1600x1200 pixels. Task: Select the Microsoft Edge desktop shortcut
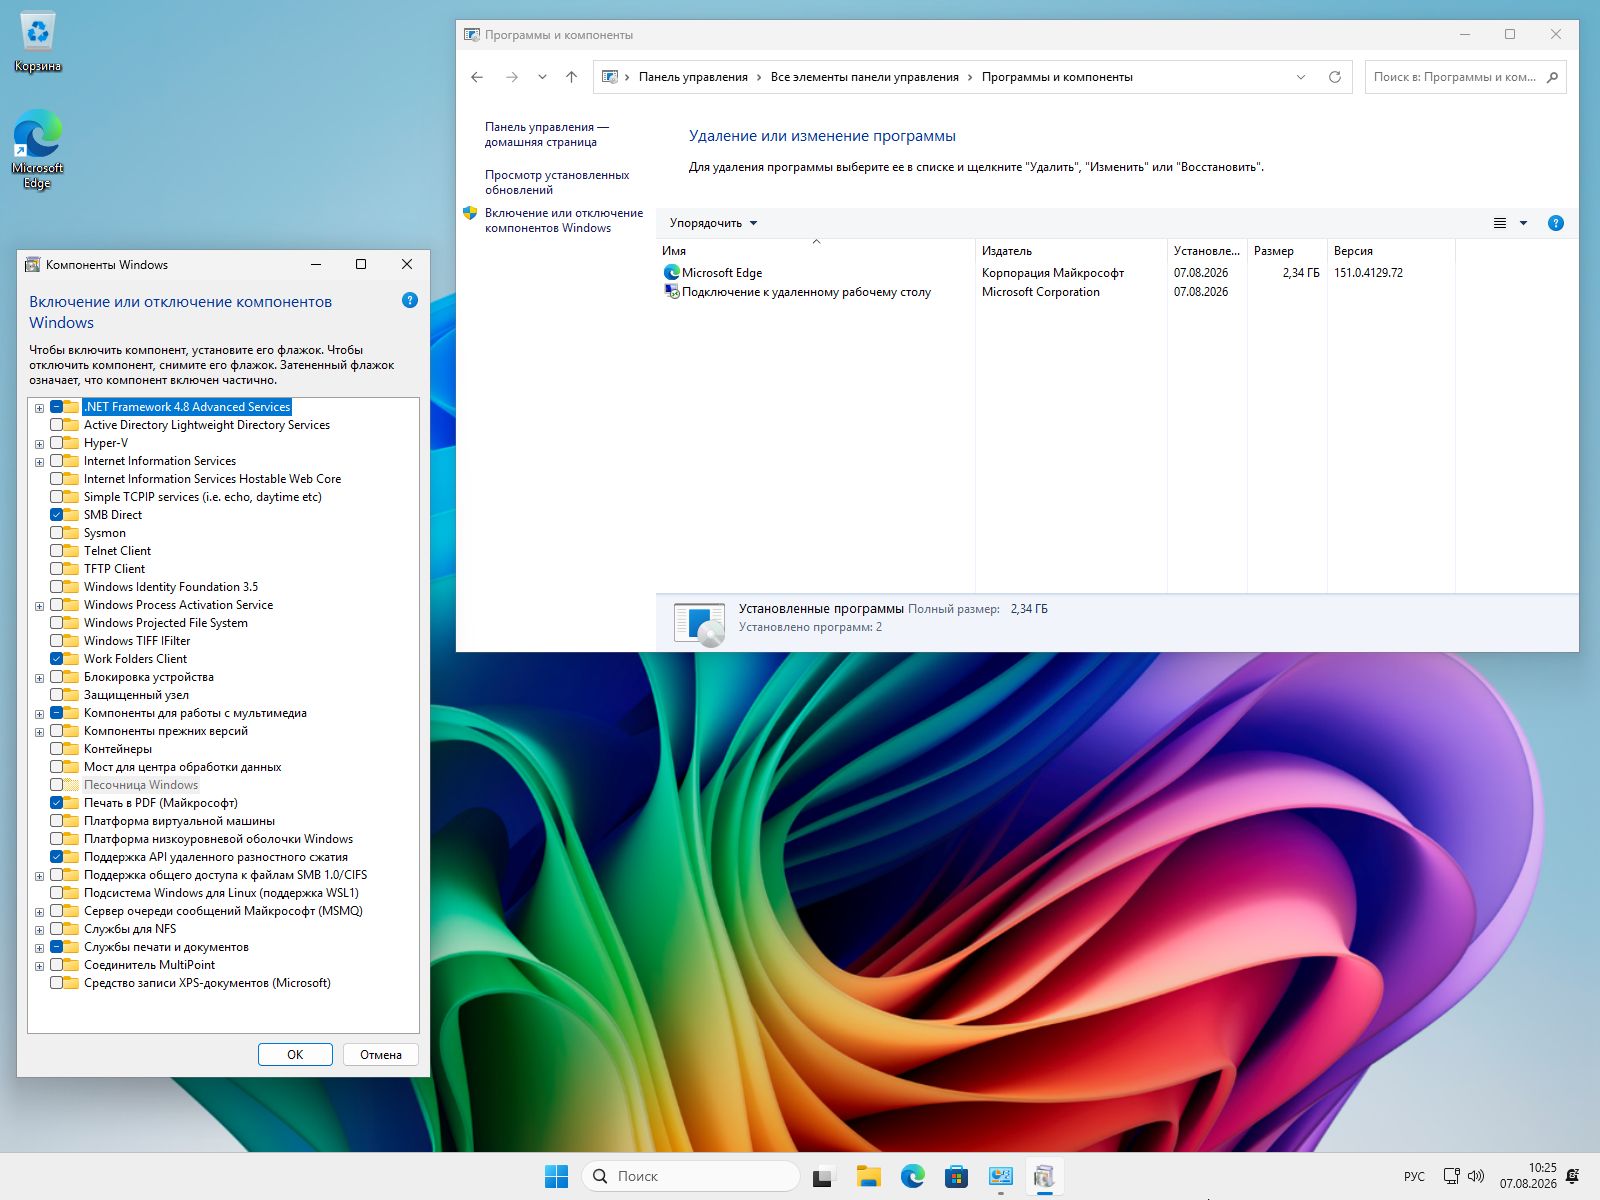pos(38,149)
